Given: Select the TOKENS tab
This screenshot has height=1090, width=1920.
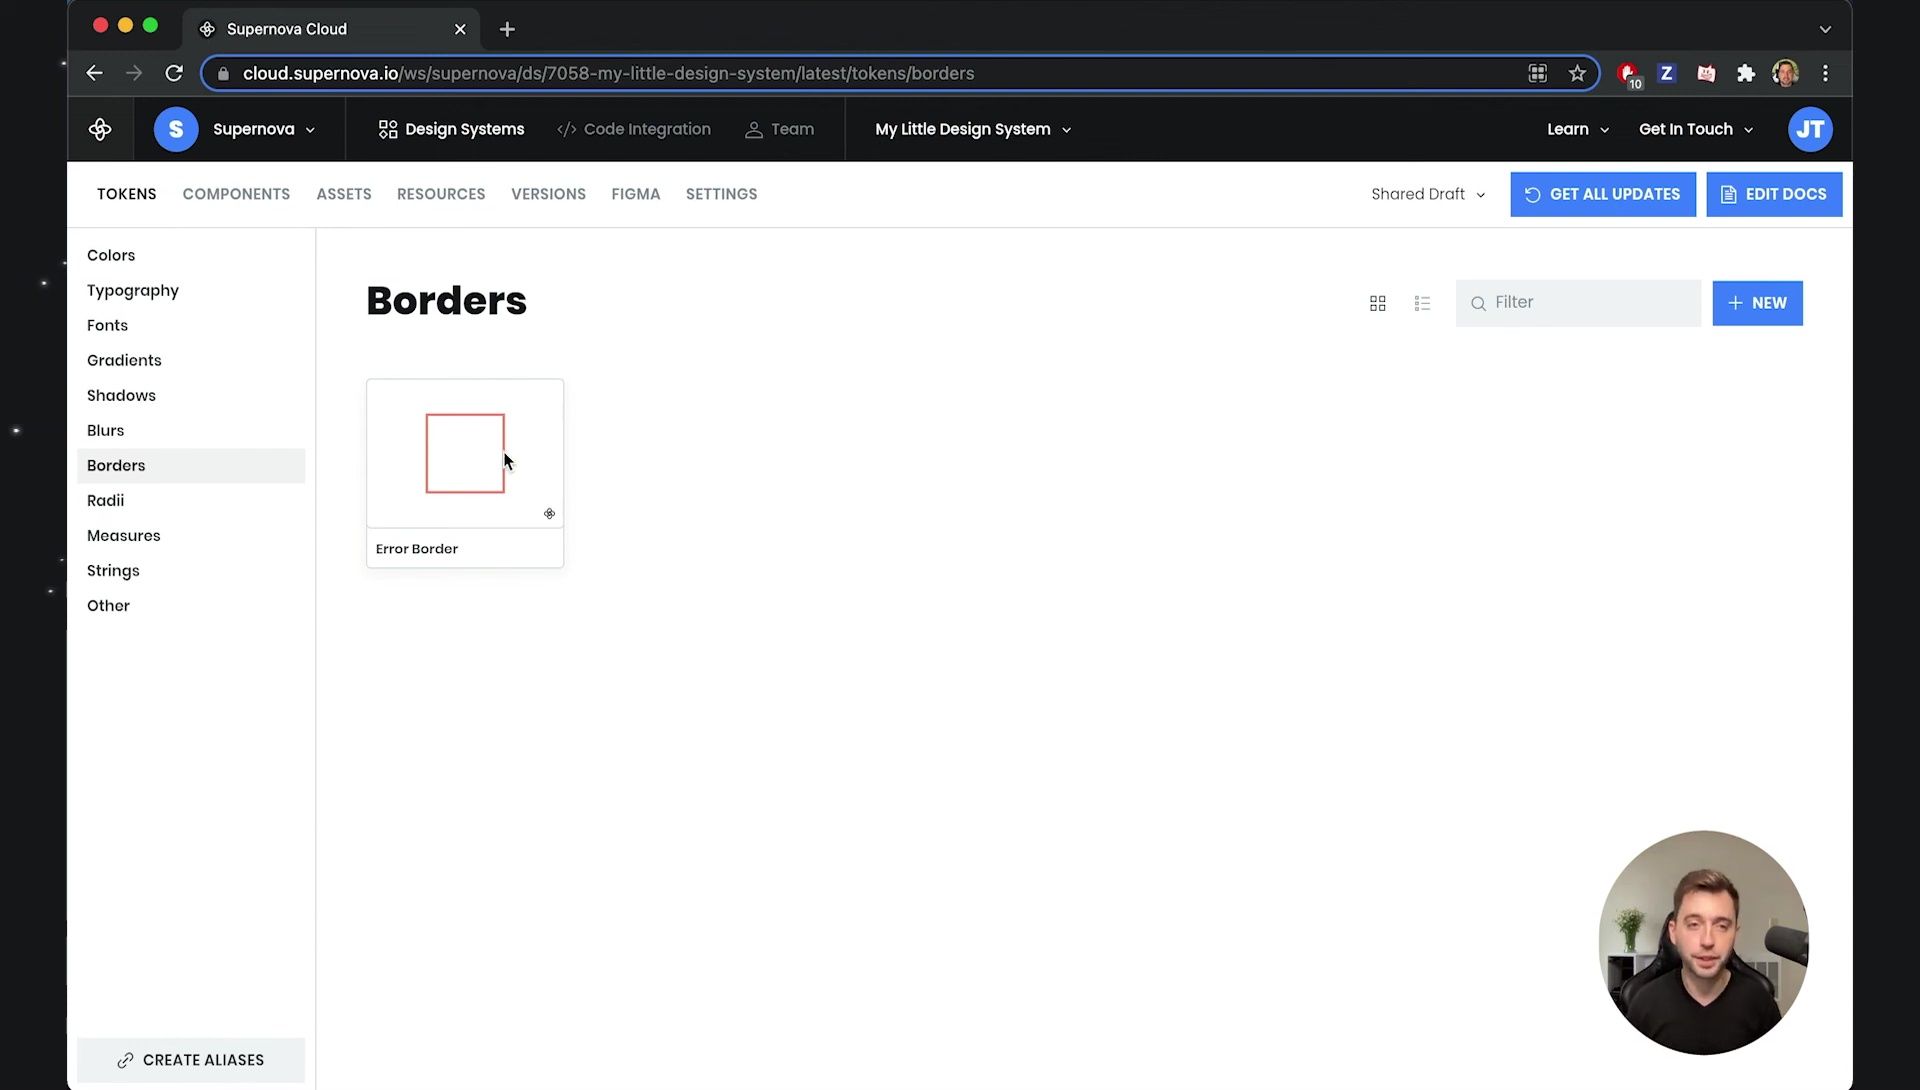Looking at the screenshot, I should [x=127, y=194].
